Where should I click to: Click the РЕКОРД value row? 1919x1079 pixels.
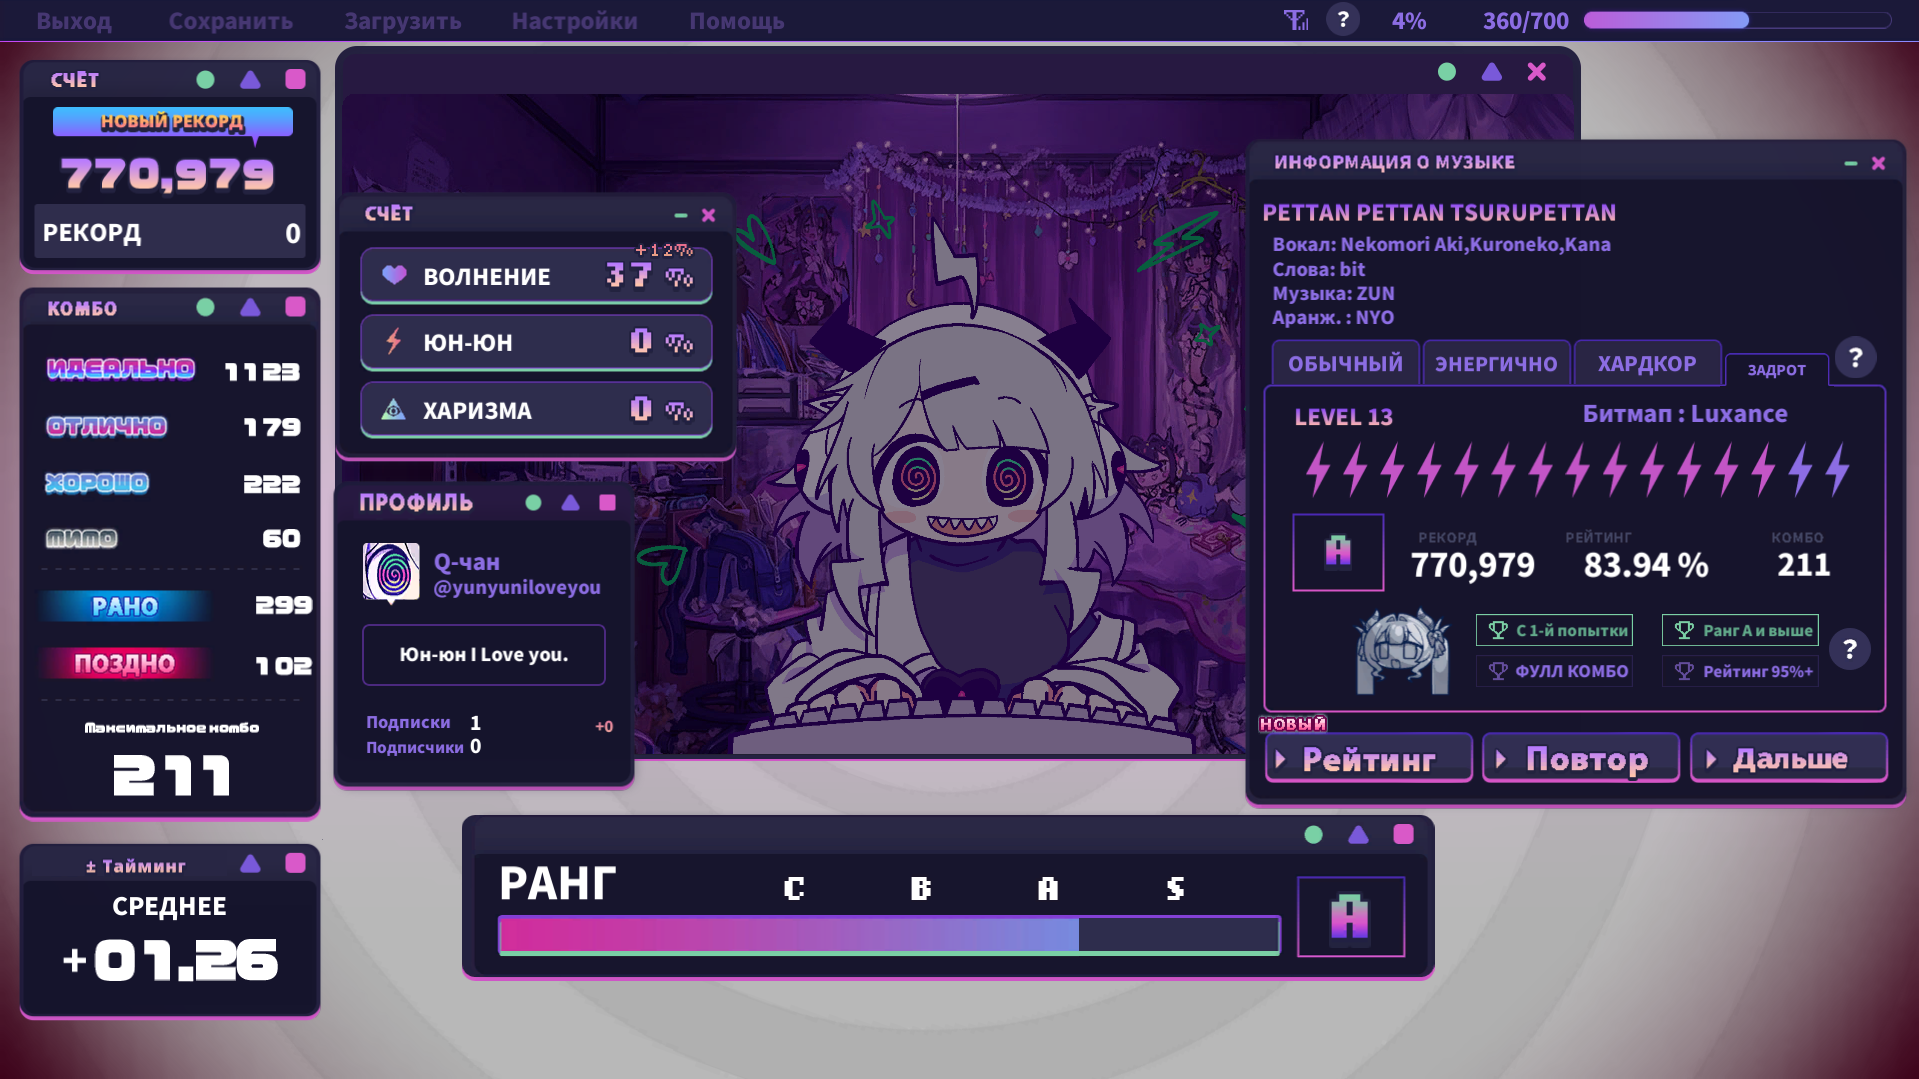point(170,232)
